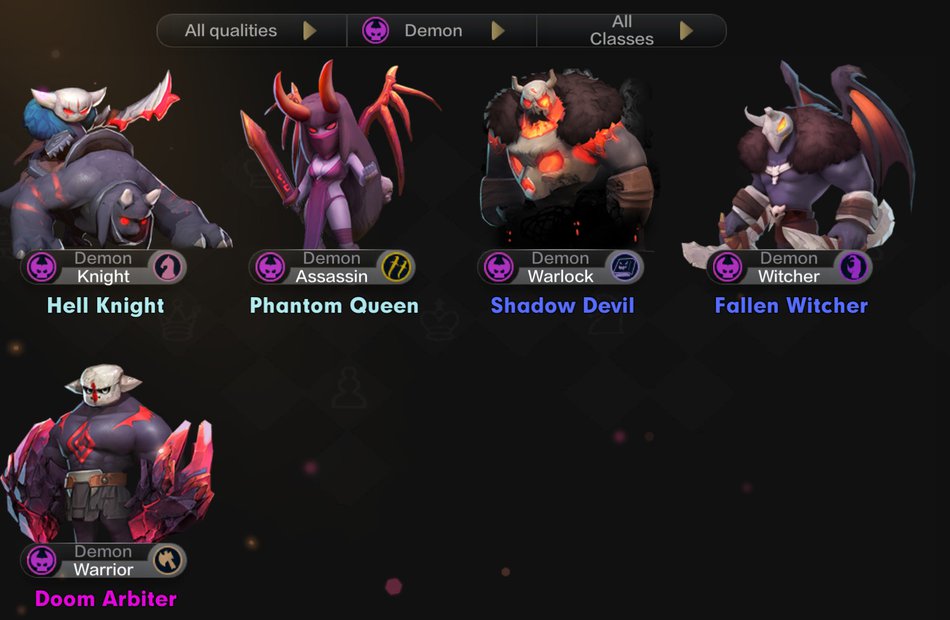Screen dimensions: 950x620
Task: Click the Warlock spellbook class icon
Action: (x=625, y=267)
